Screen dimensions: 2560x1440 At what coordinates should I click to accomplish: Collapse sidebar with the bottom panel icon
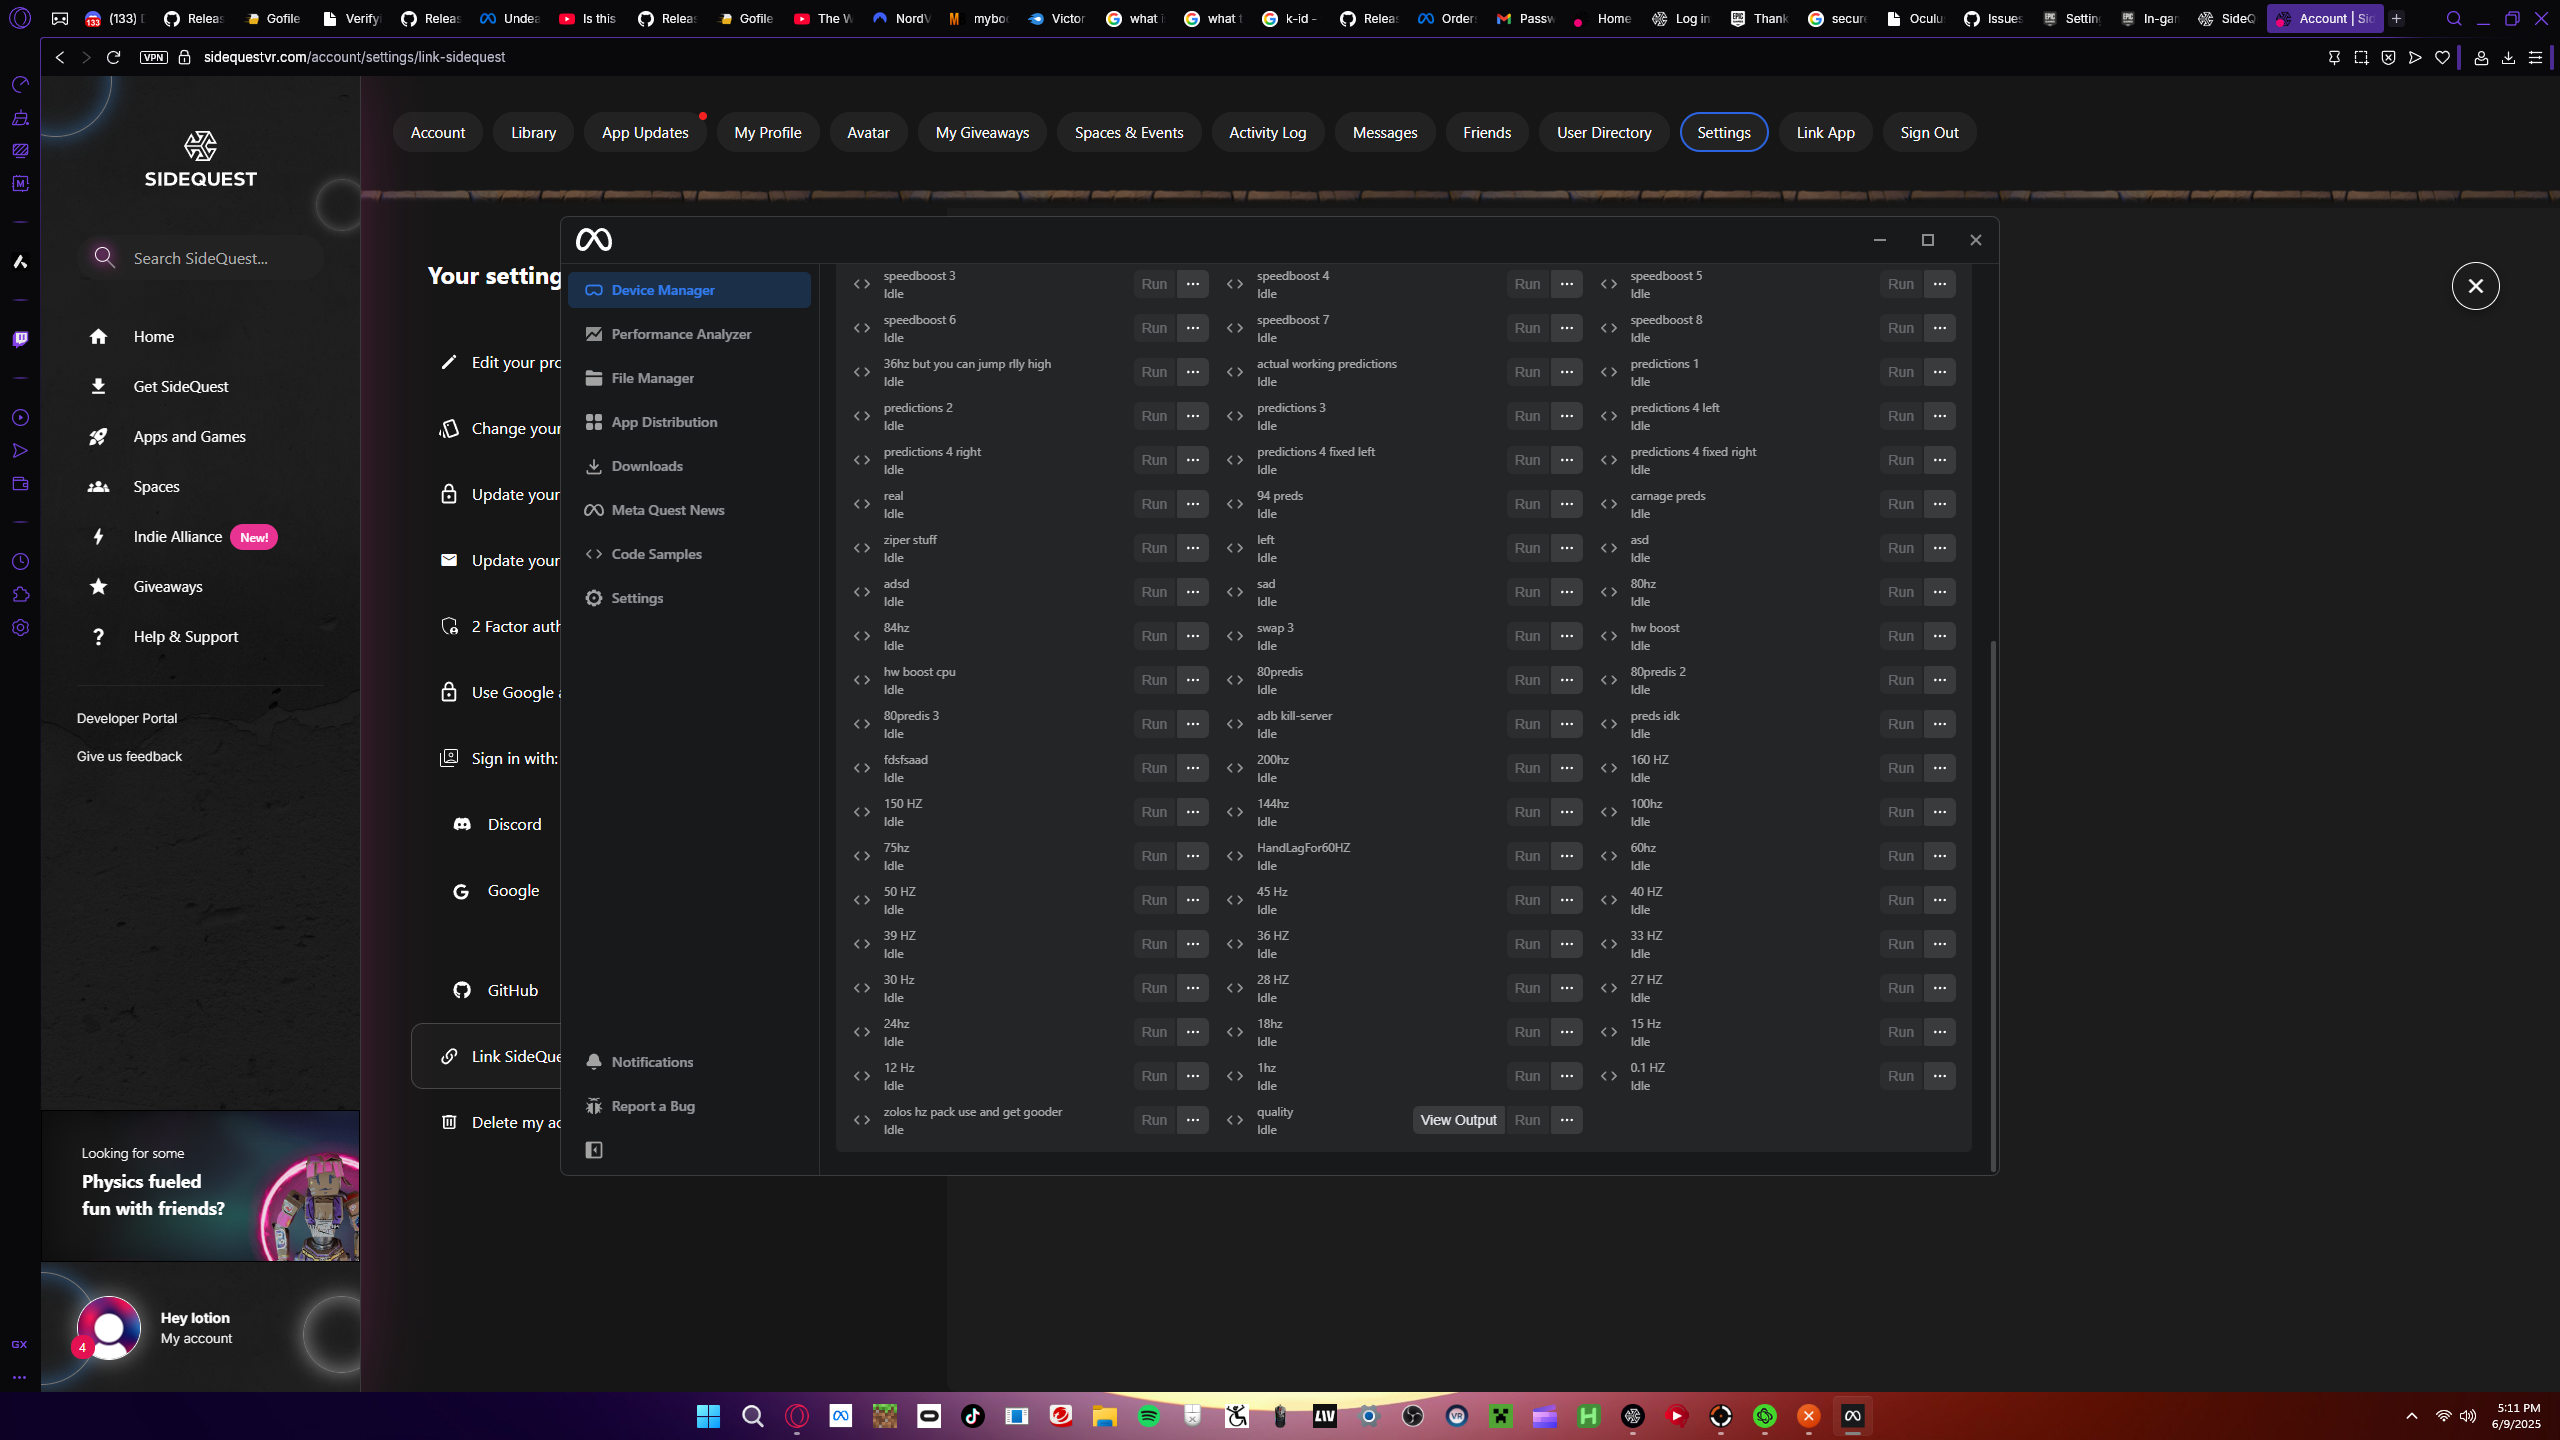pyautogui.click(x=594, y=1150)
